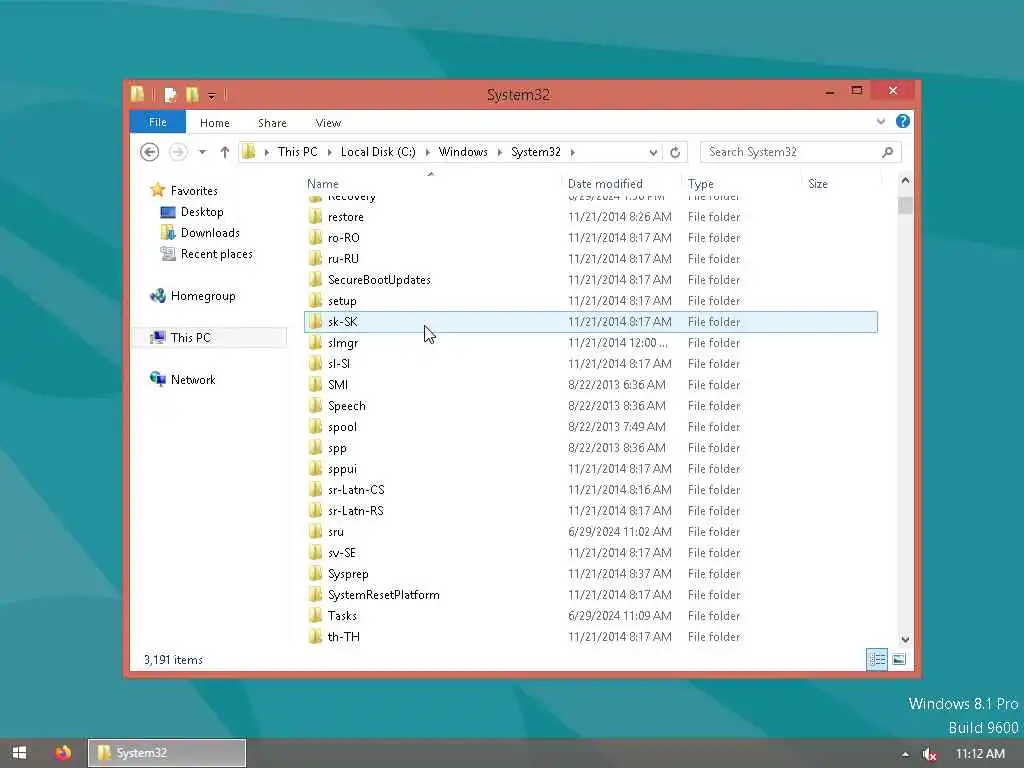1024x768 pixels.
Task: Click the Favorites star icon in the sidebar
Action: coord(157,190)
